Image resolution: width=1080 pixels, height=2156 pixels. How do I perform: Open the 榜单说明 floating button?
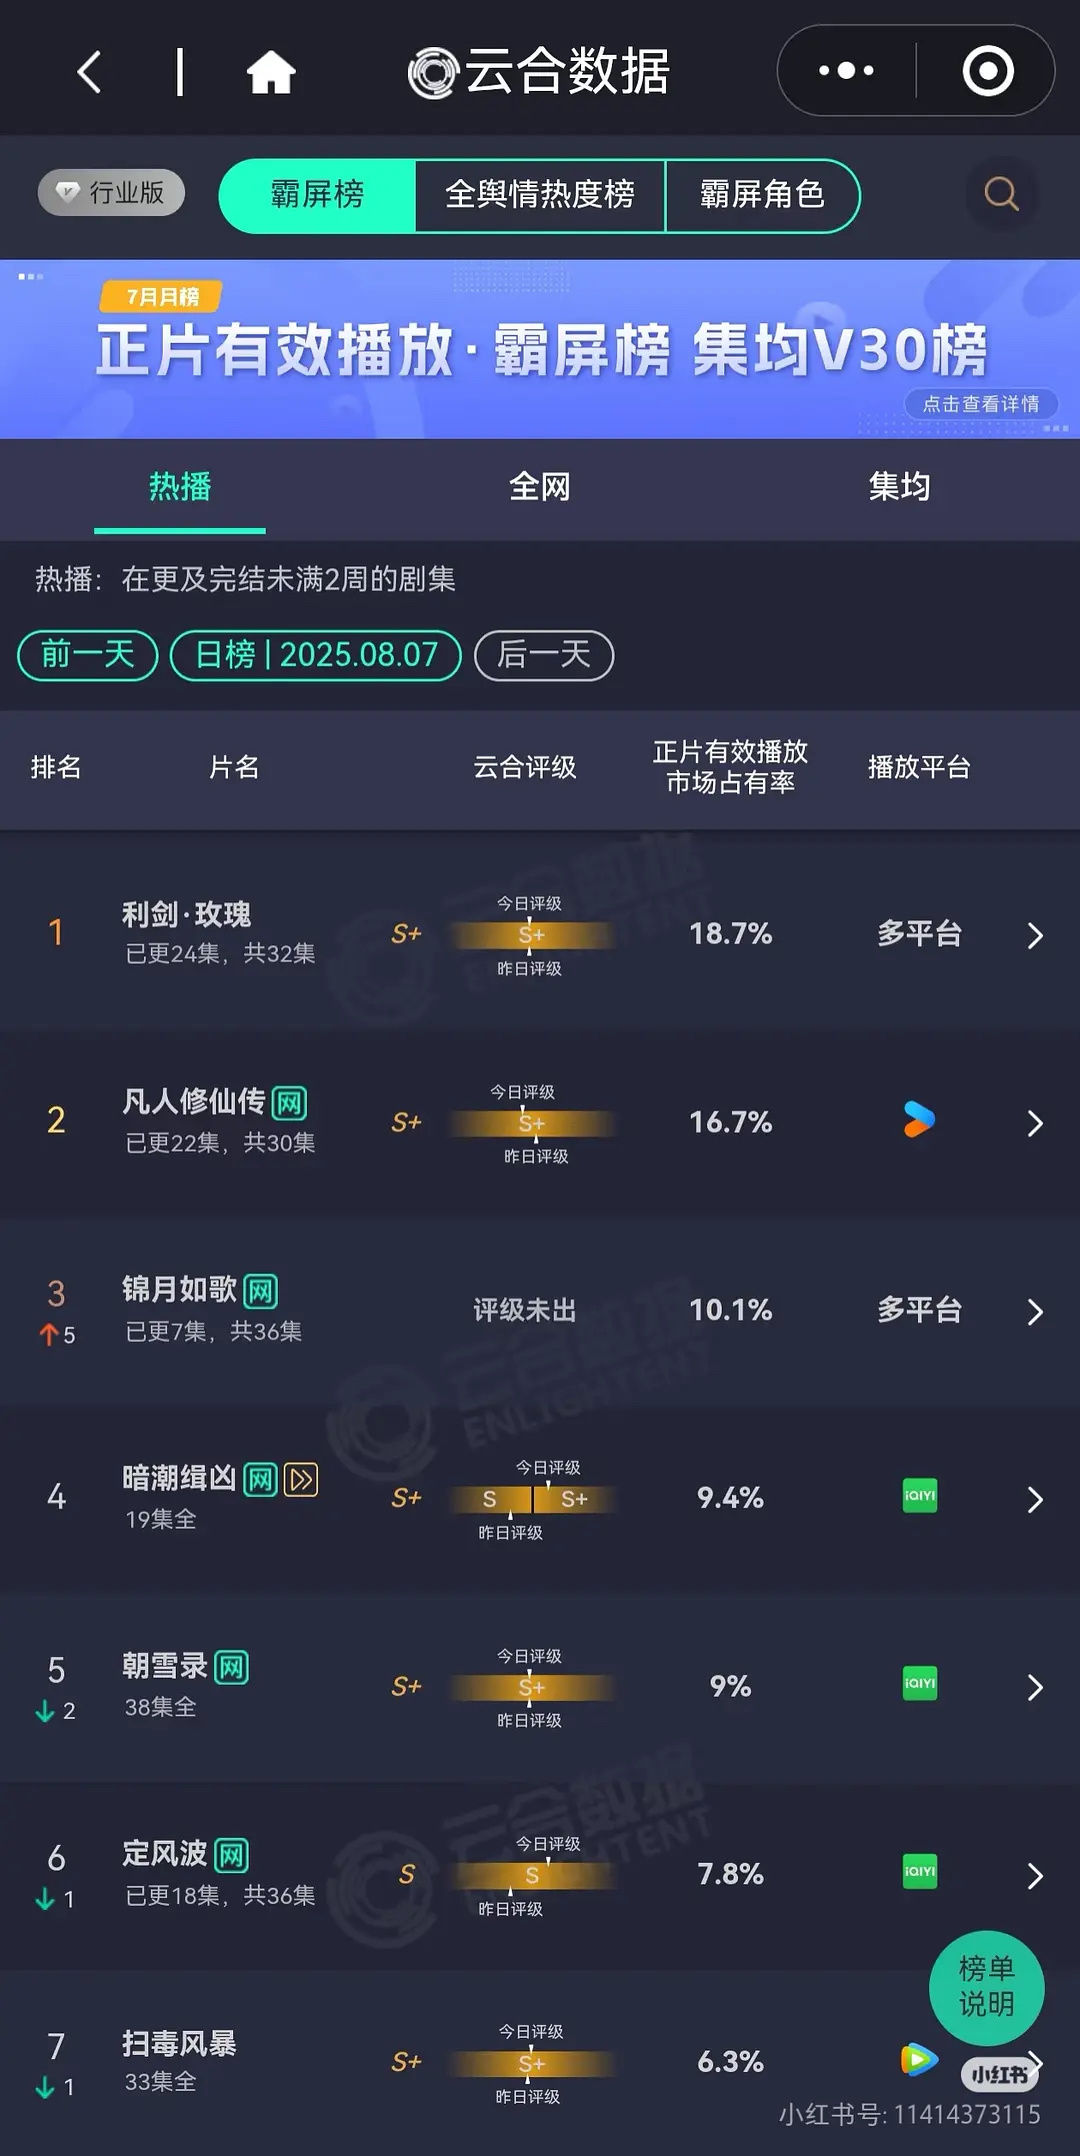click(986, 1987)
